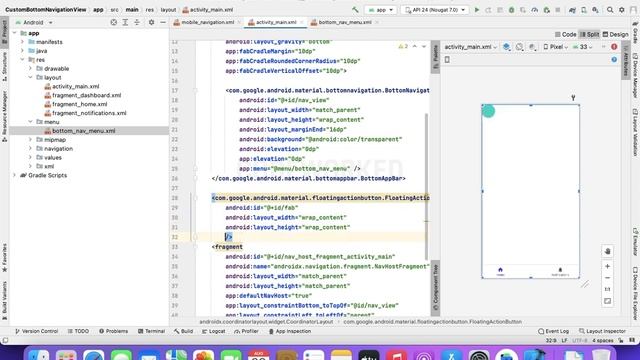Click the teal FAB in layout preview
The height and width of the screenshot is (360, 640).
coord(488,111)
